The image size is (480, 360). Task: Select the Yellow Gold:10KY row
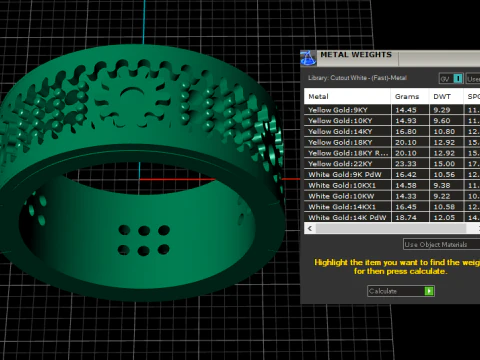coord(392,120)
